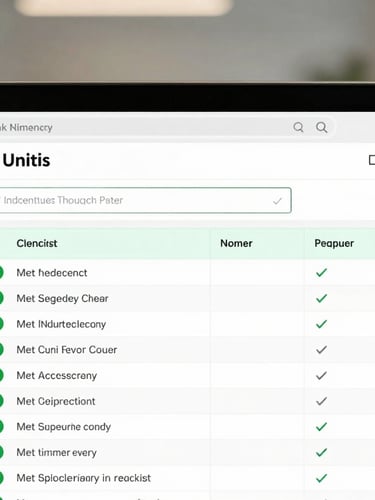The image size is (375, 500).
Task: Click the 'Nimencry' search field
Action: point(167,127)
